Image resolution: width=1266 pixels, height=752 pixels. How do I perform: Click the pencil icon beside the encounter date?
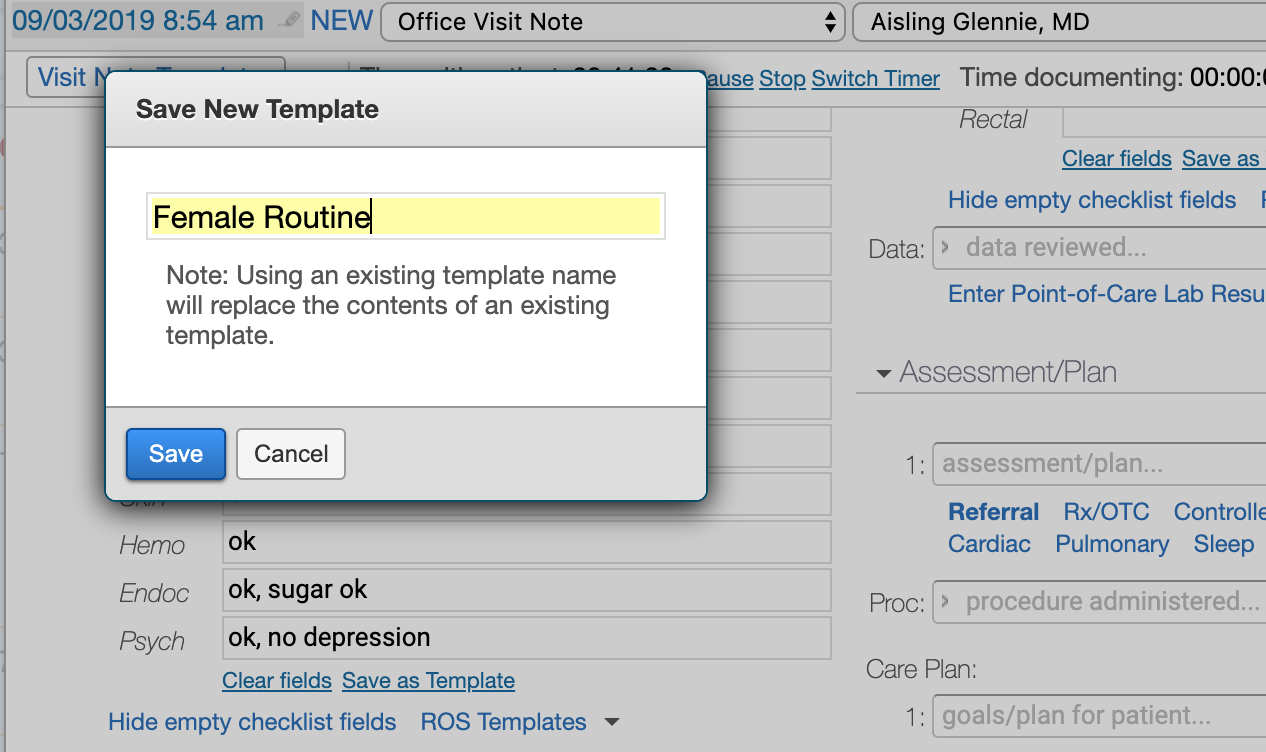pyautogui.click(x=288, y=20)
